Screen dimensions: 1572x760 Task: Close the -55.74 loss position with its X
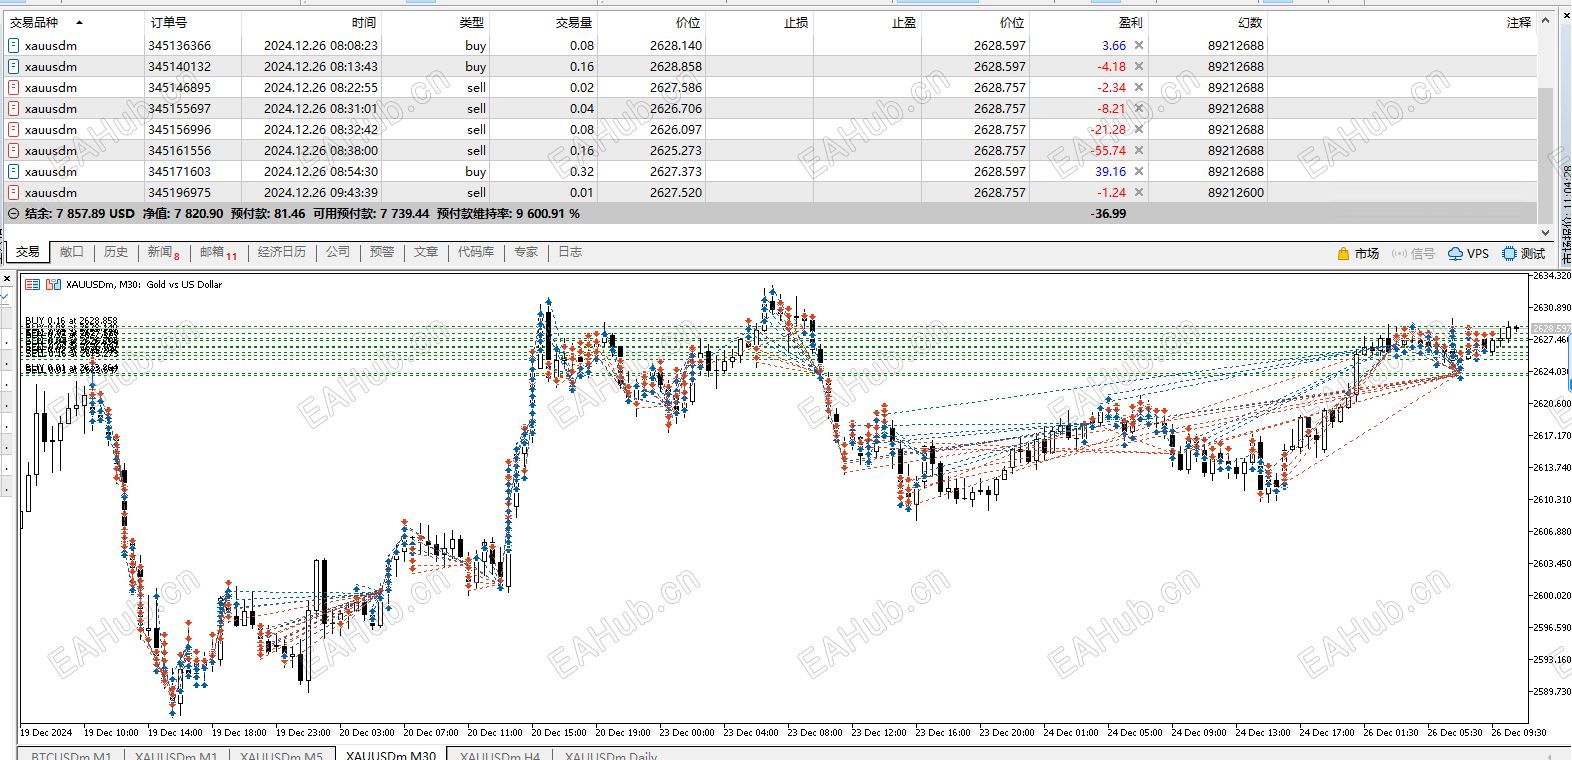(1139, 150)
